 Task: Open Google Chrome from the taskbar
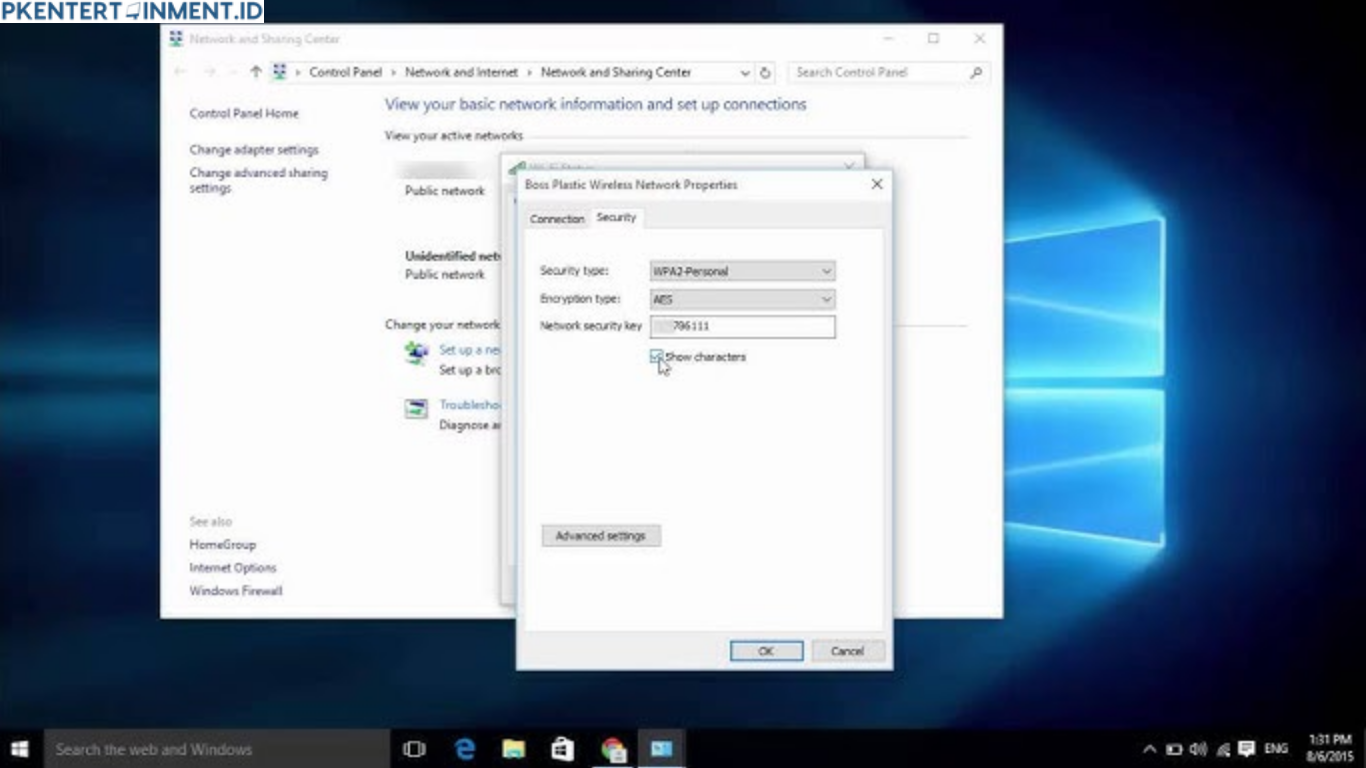tap(613, 749)
